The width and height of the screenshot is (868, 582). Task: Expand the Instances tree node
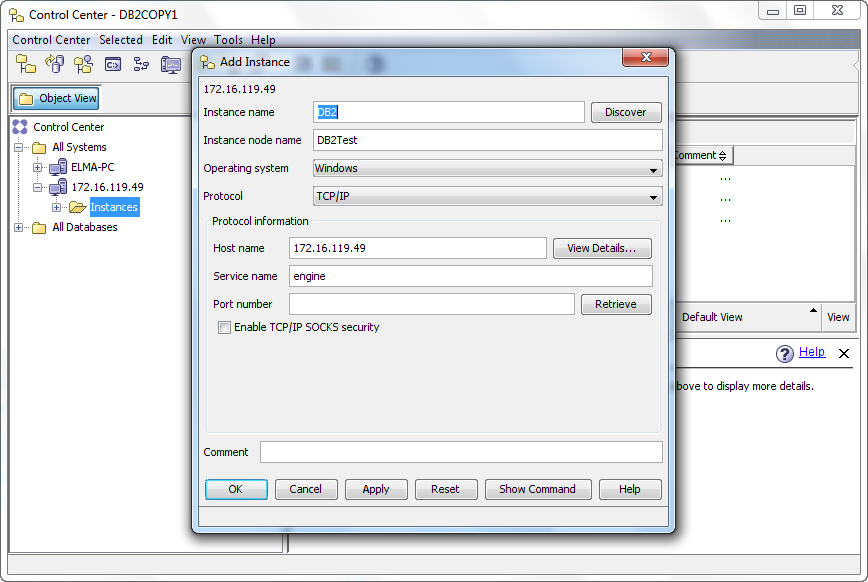click(56, 208)
